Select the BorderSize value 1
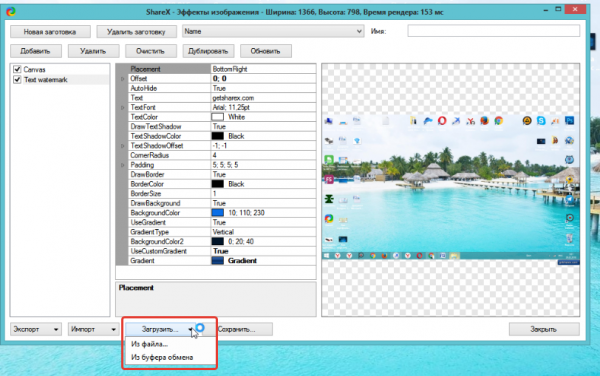 (x=214, y=194)
